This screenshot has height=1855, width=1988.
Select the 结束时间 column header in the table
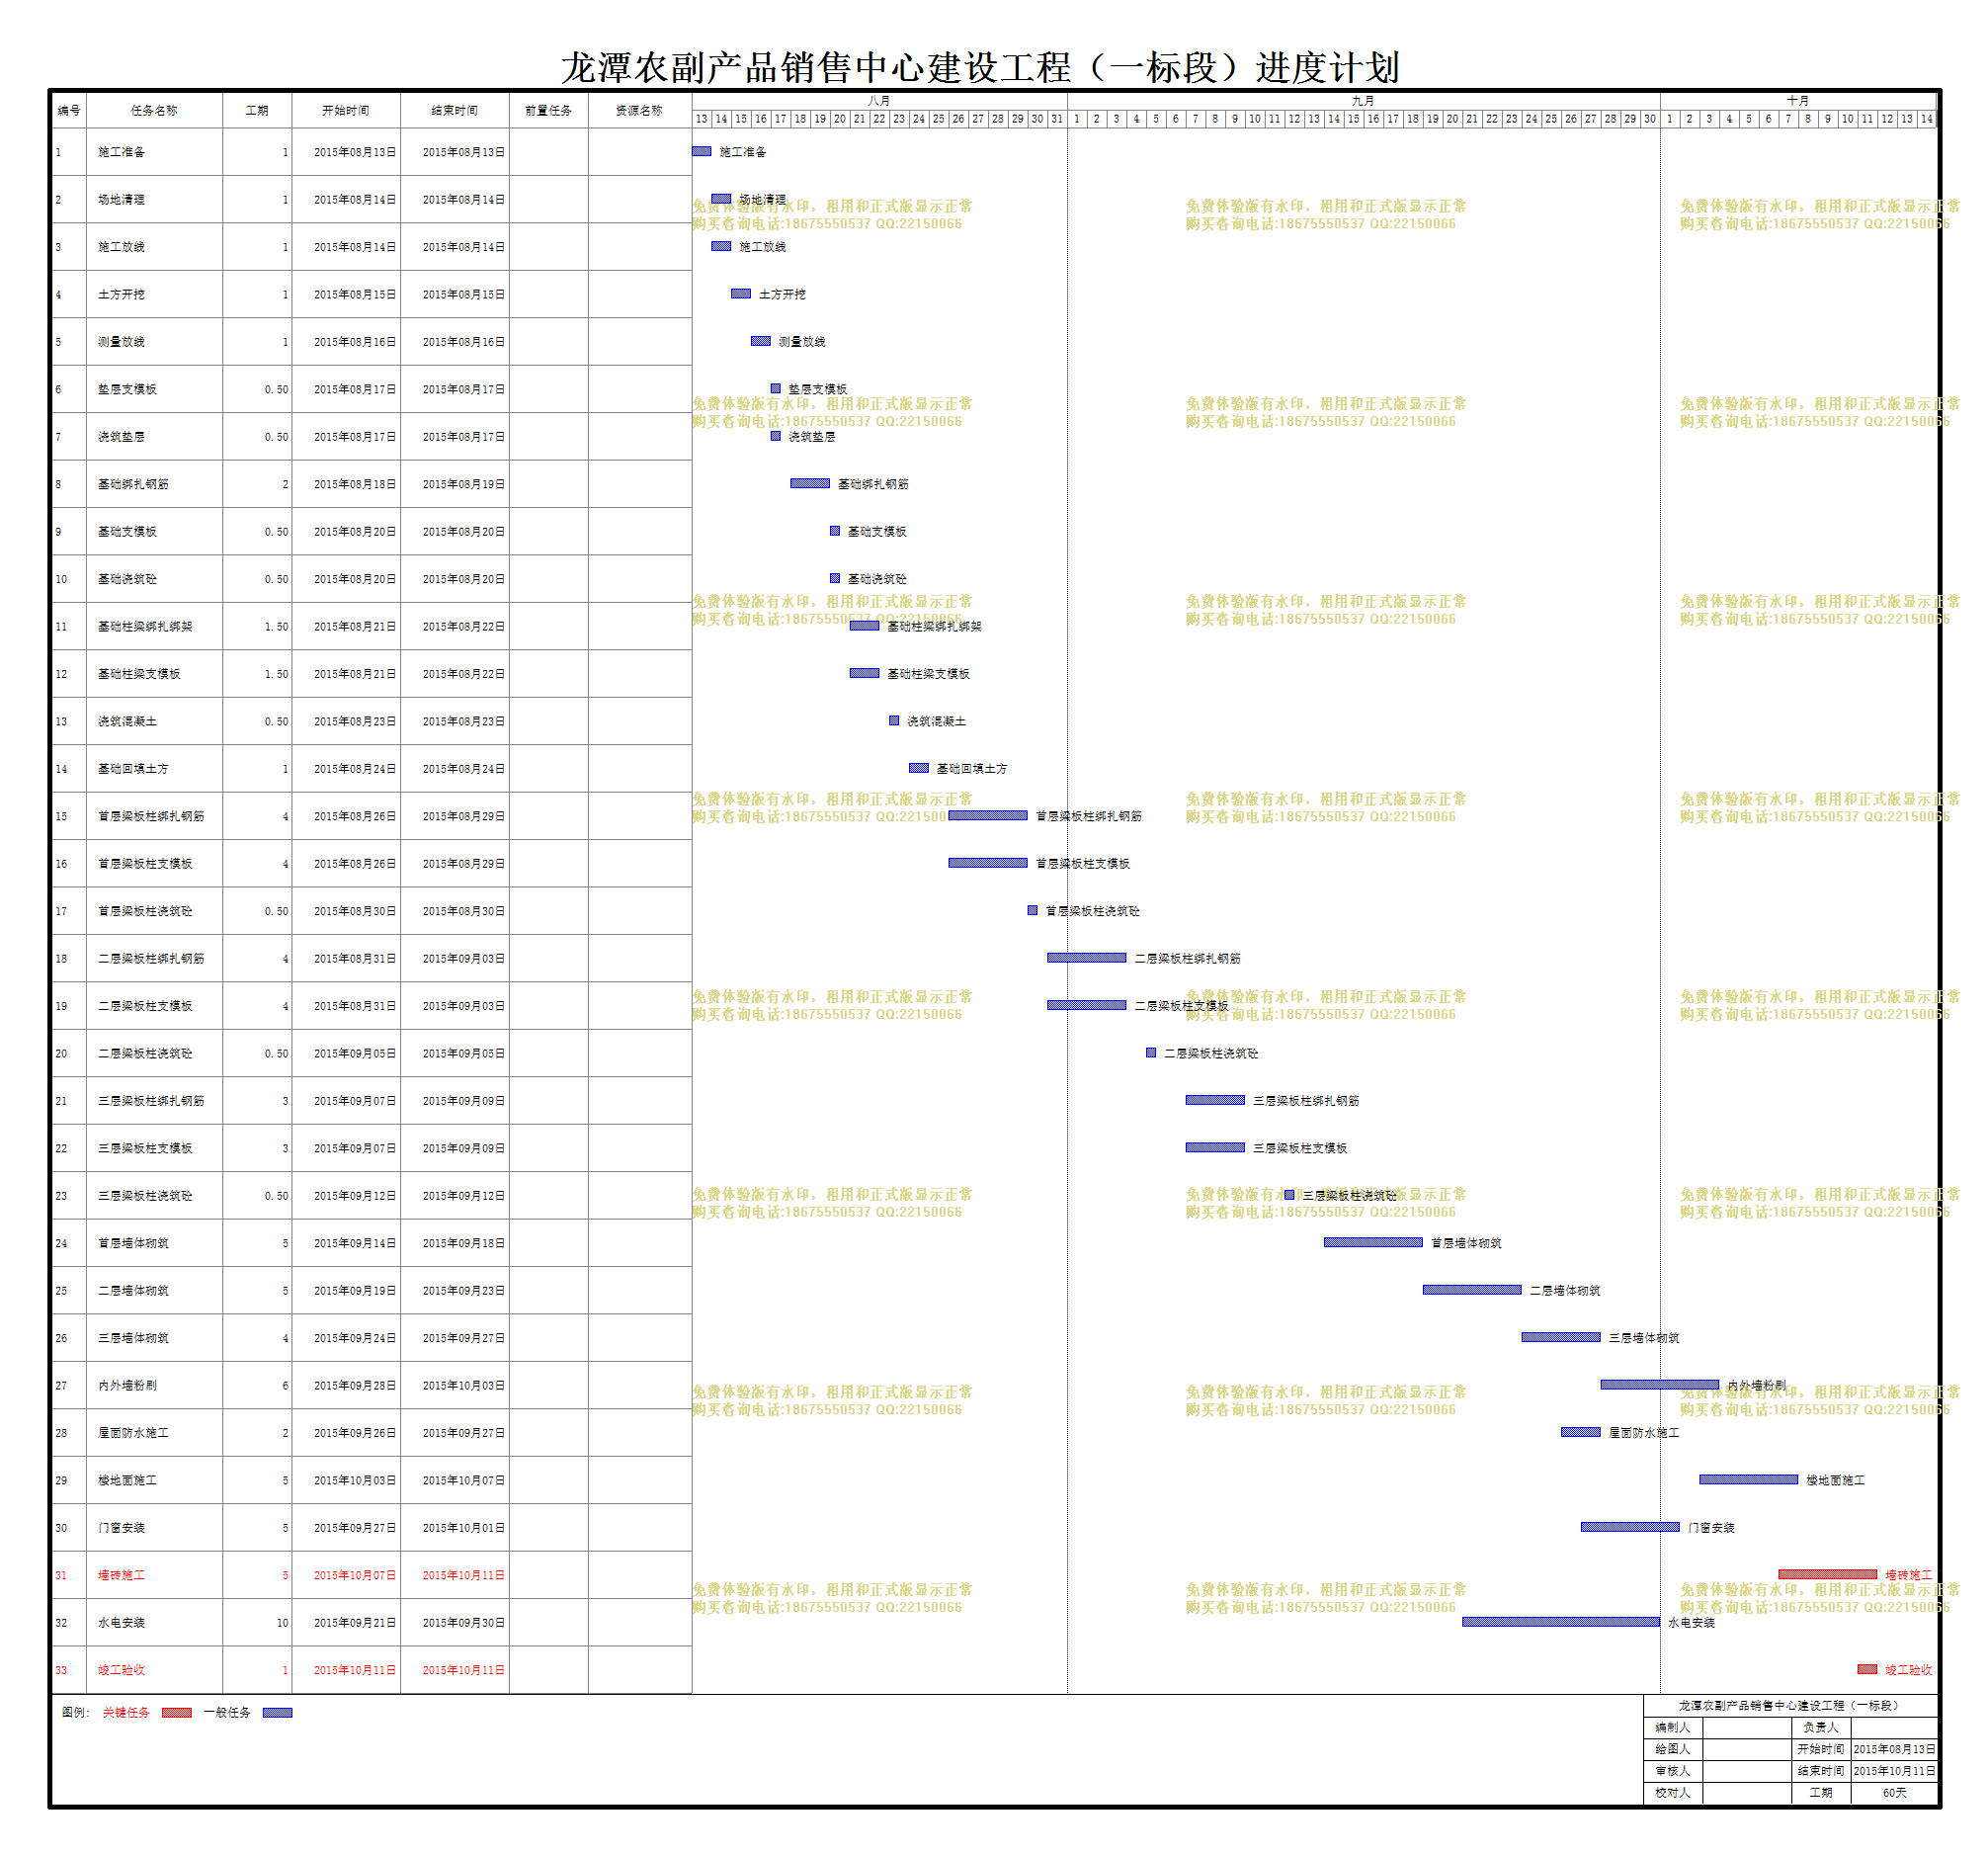455,111
